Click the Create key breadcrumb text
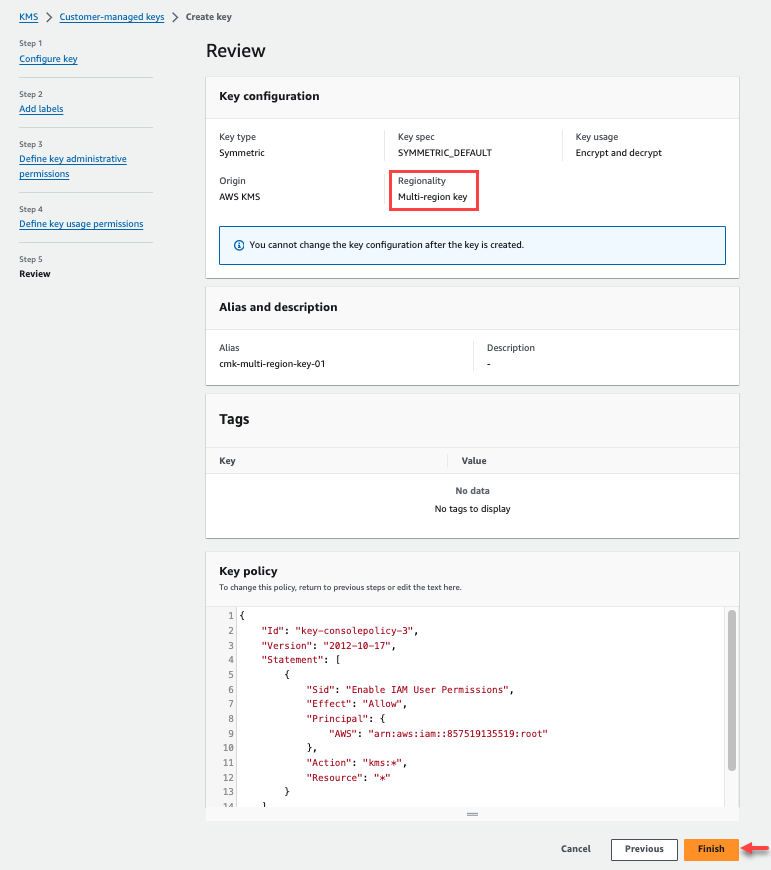771x870 pixels. pyautogui.click(x=209, y=17)
